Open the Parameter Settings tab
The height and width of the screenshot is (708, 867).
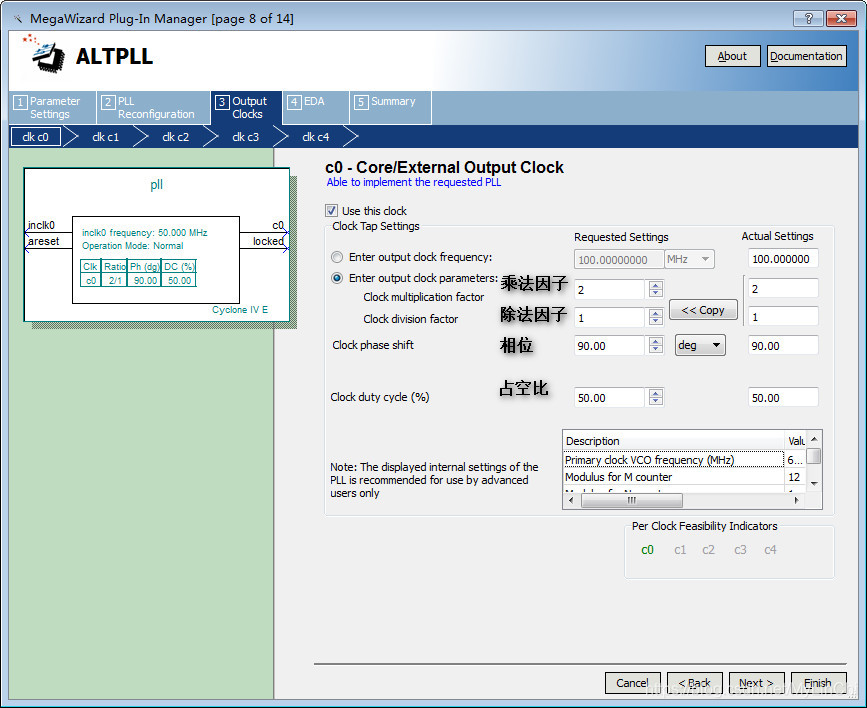coord(52,107)
